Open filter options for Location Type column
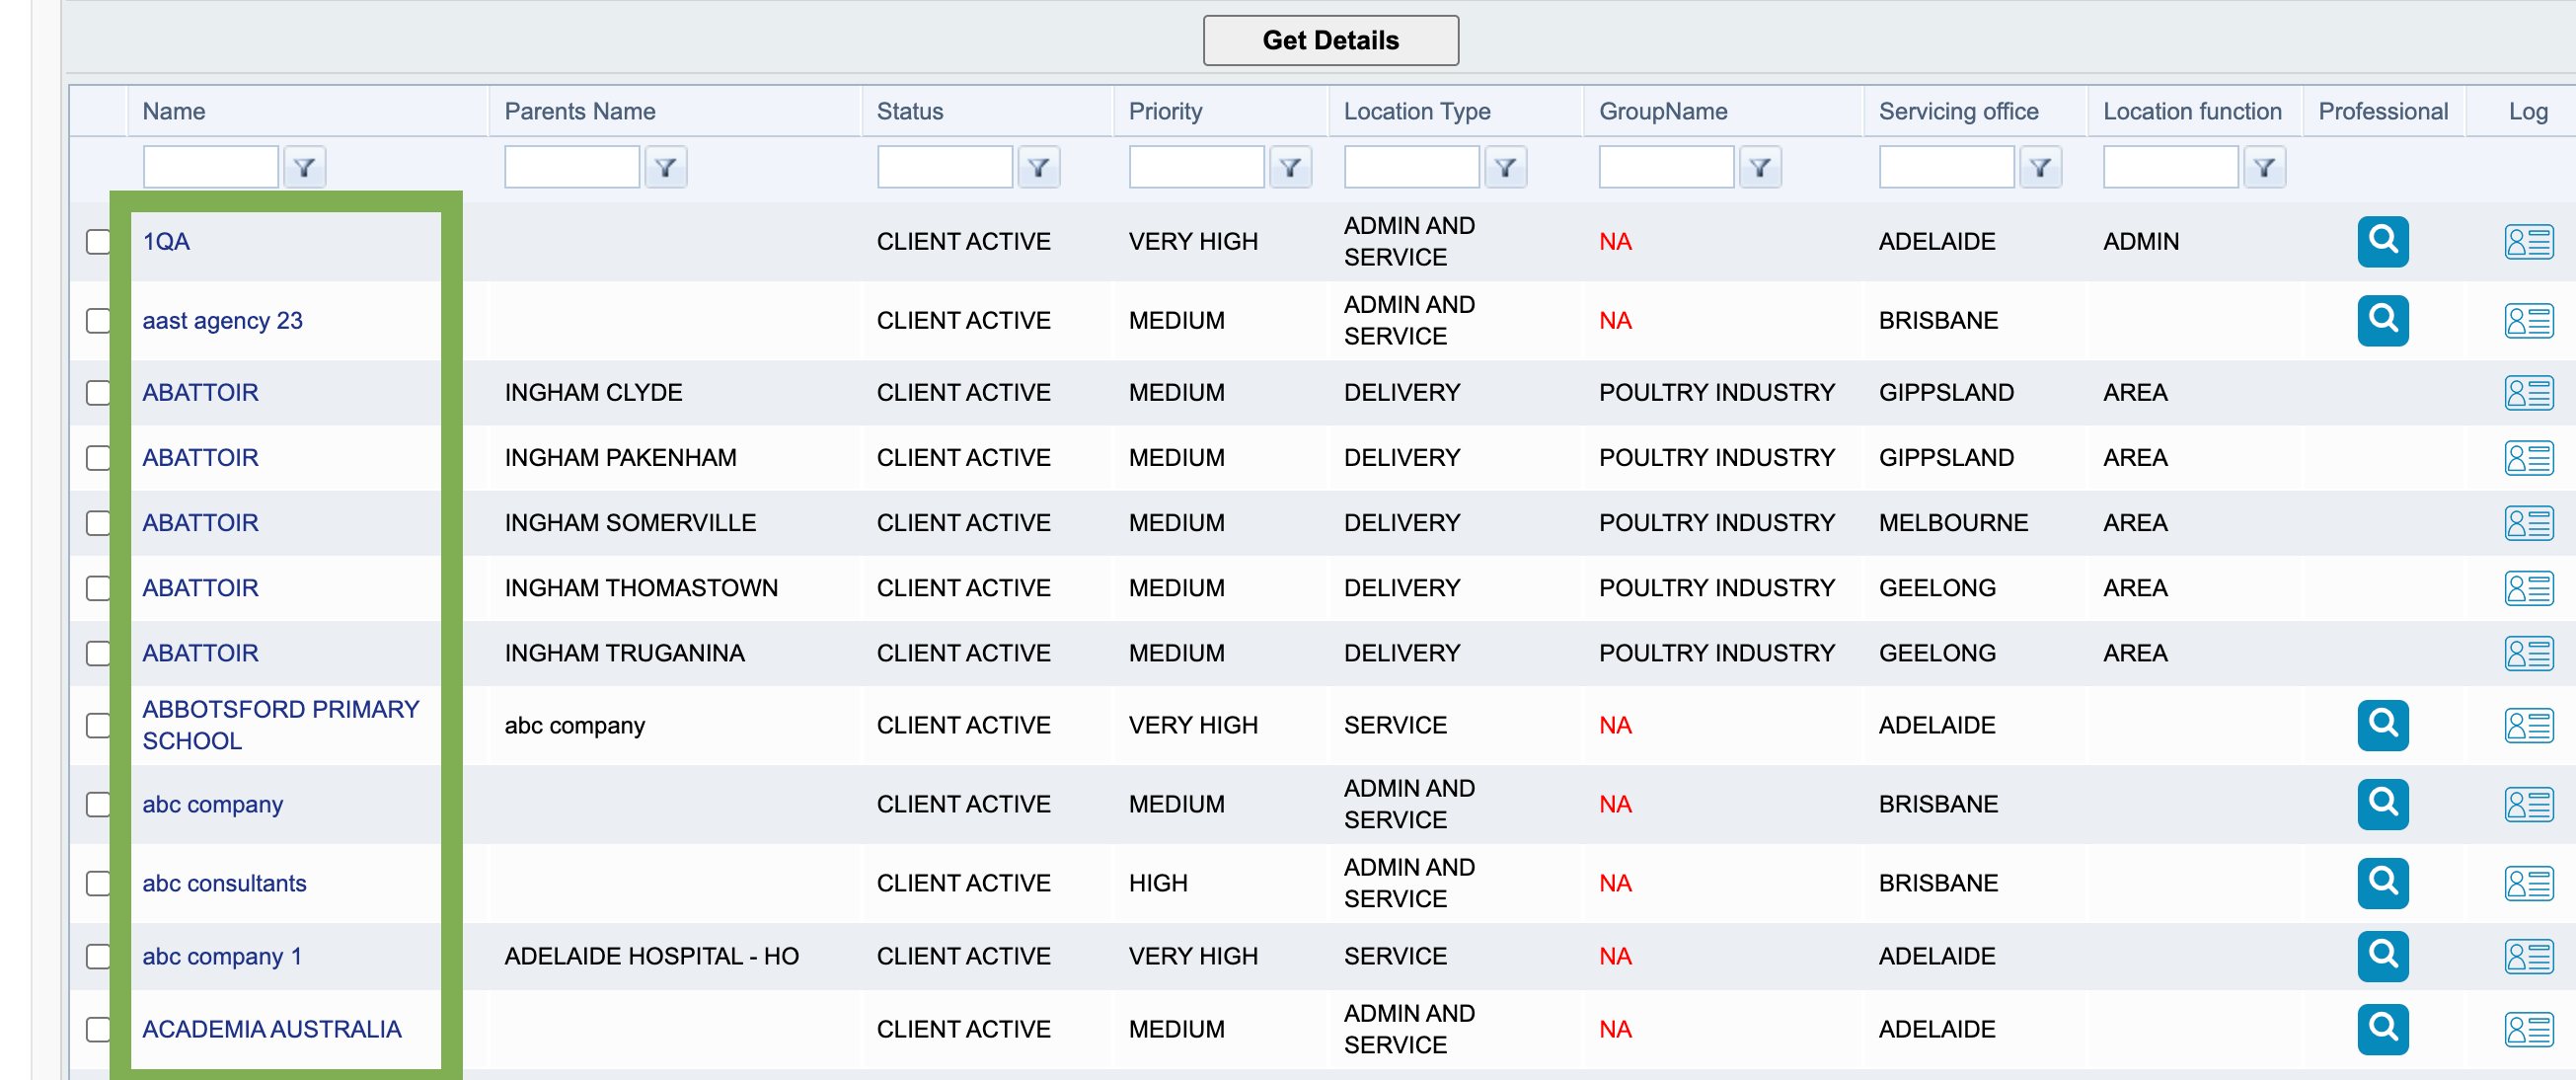2576x1080 pixels. 1505,167
